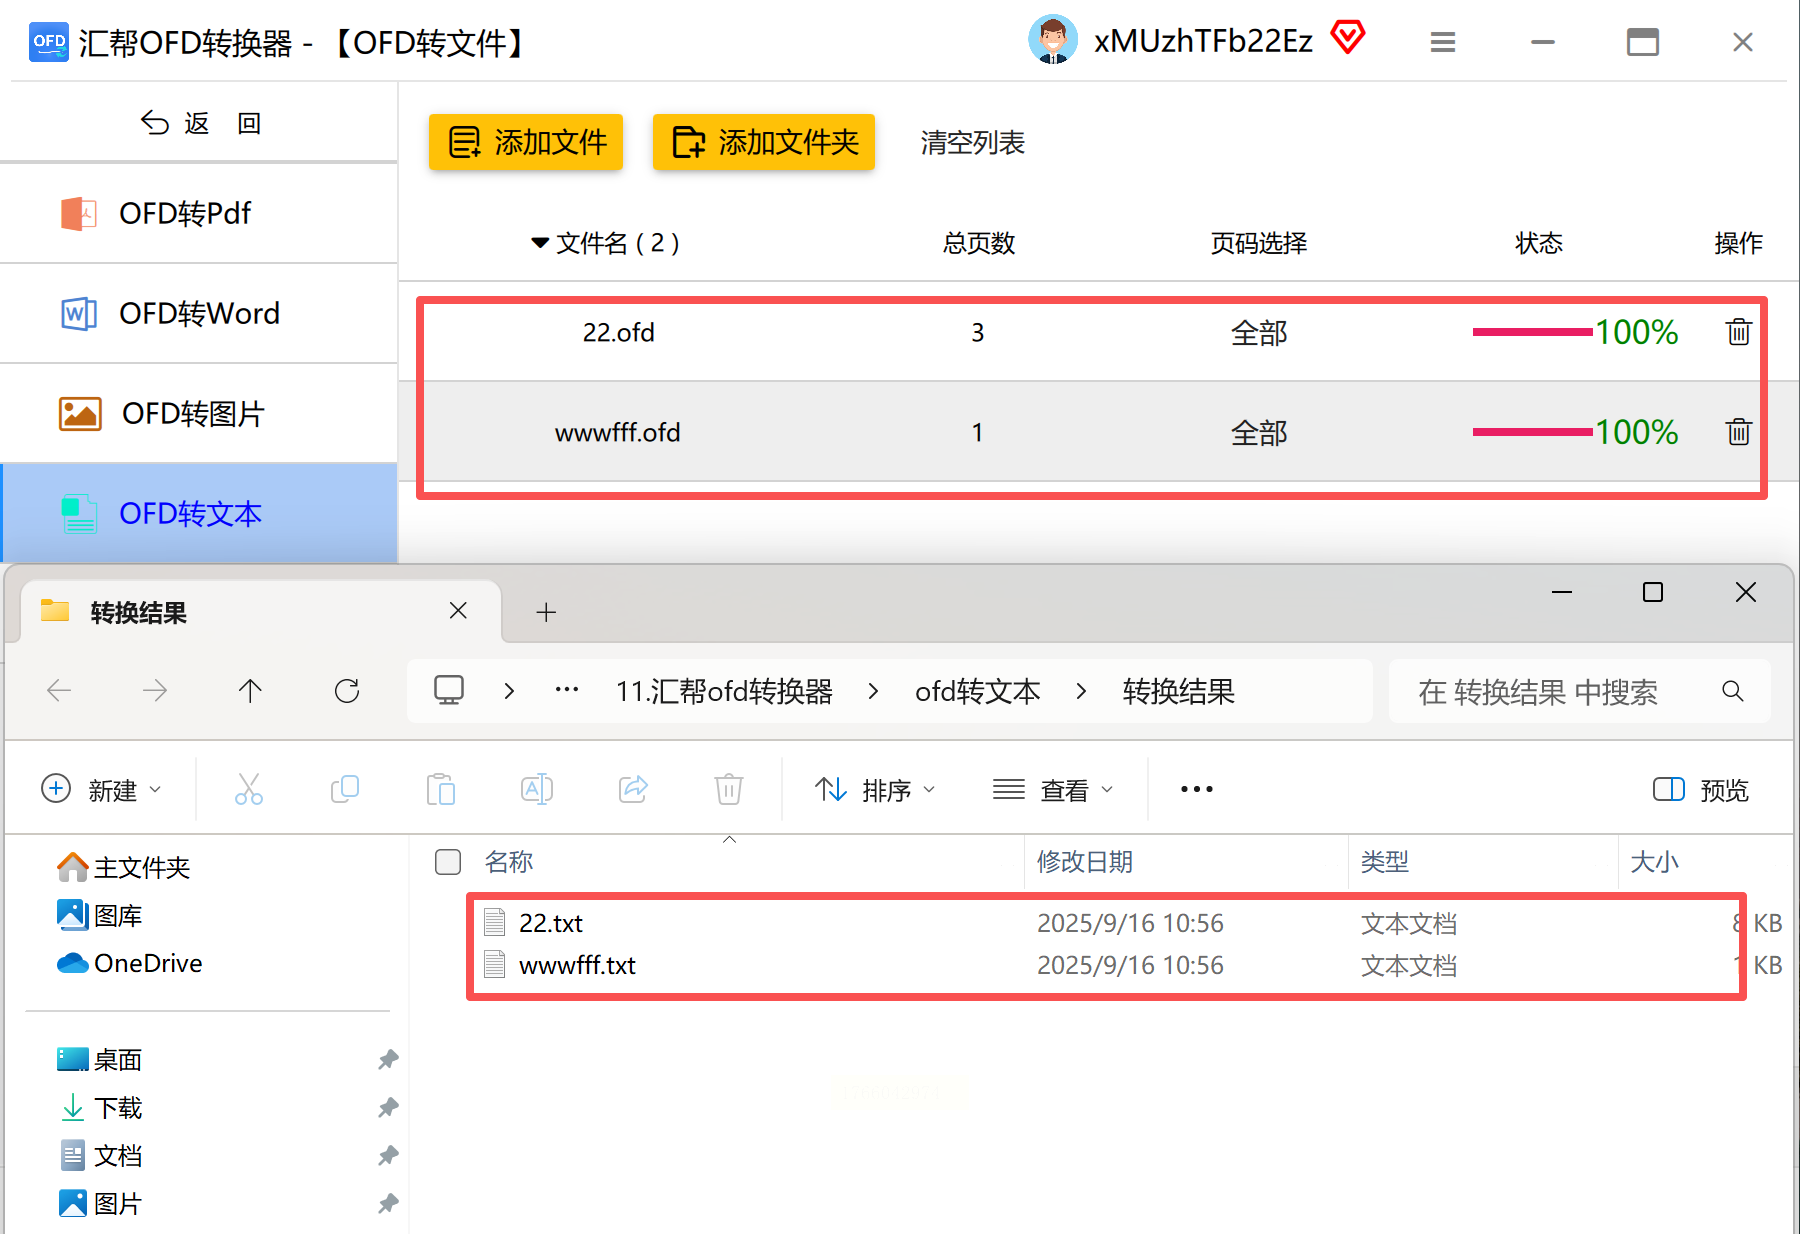Screen dimensions: 1800x1234
Task: Toggle the 预览 preview pane
Action: pyautogui.click(x=1700, y=790)
